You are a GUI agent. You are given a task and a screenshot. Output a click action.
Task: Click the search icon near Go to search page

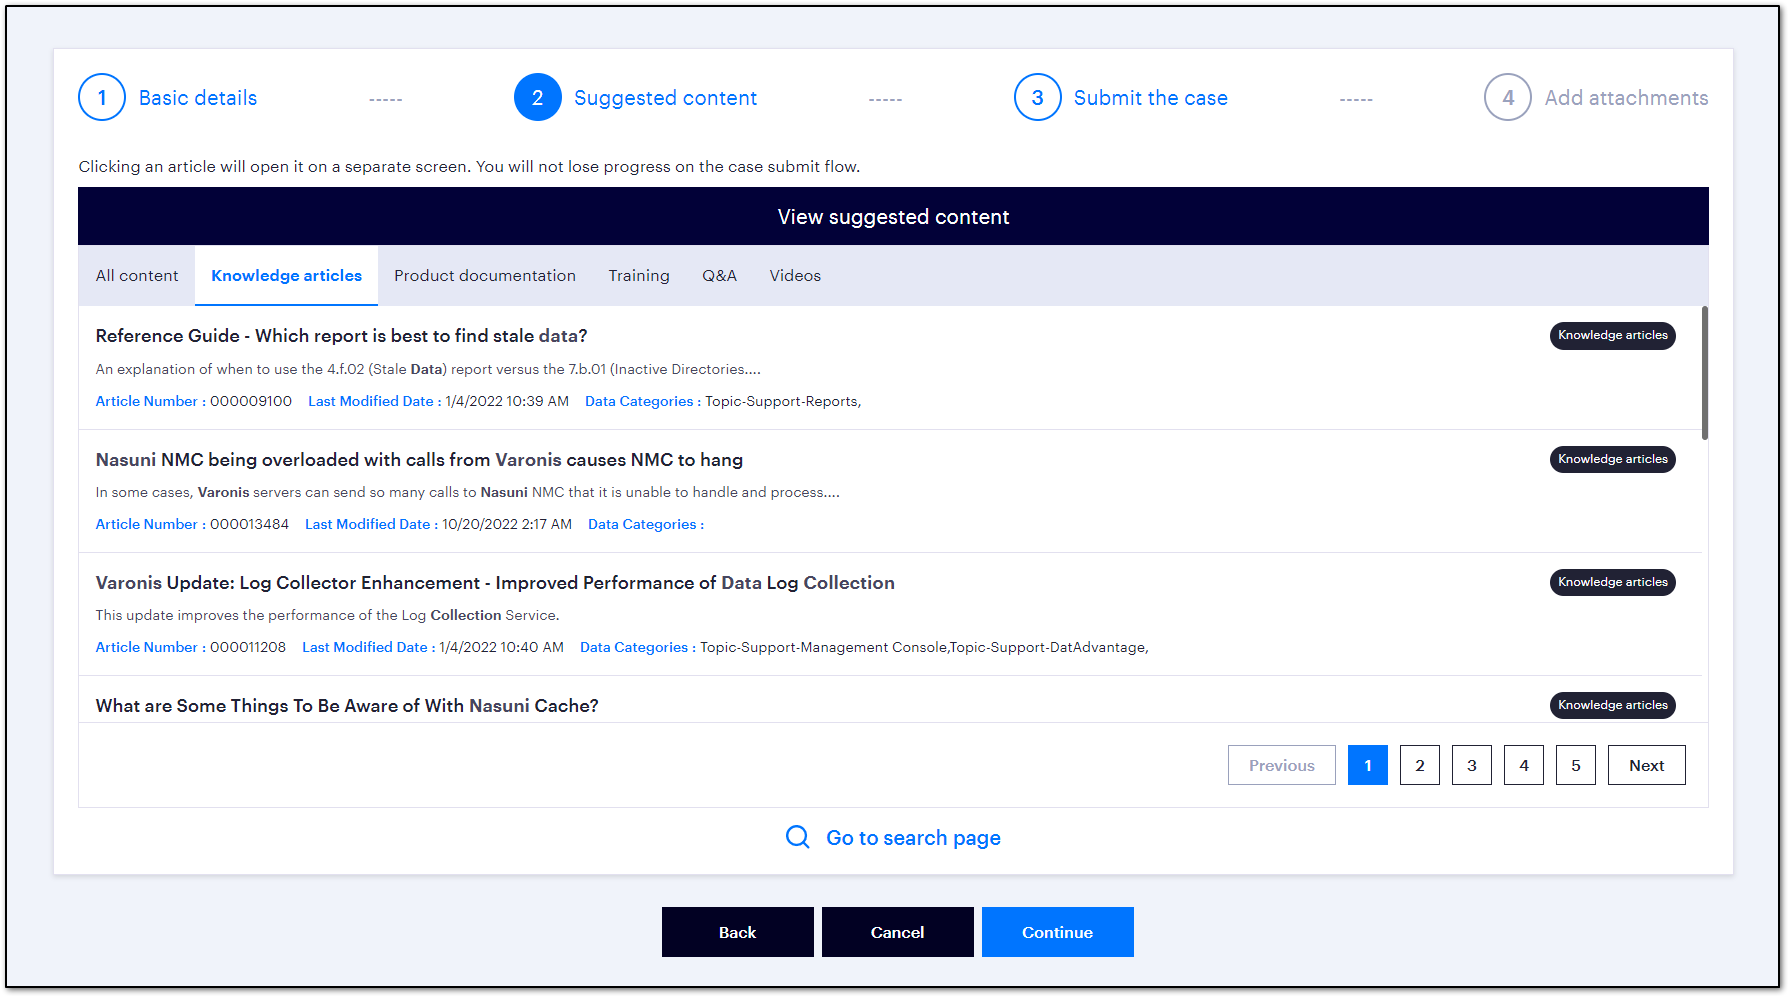797,837
